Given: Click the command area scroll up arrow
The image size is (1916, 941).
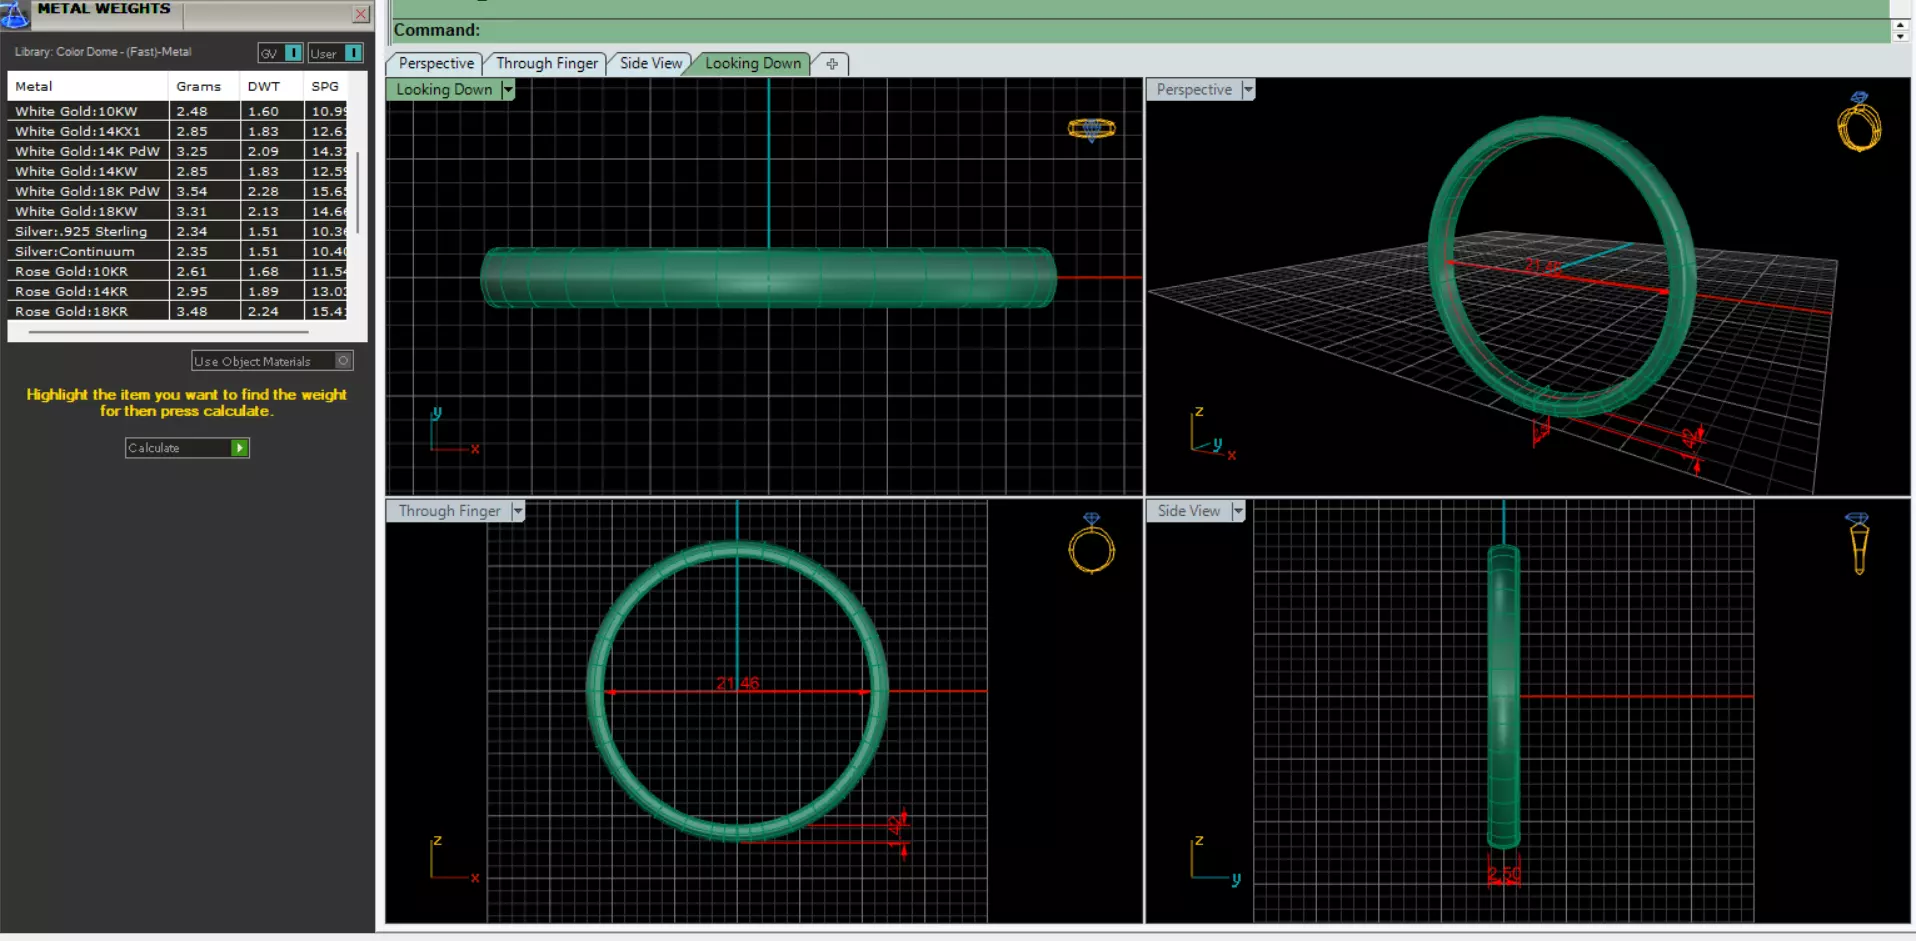Looking at the screenshot, I should click(1900, 24).
